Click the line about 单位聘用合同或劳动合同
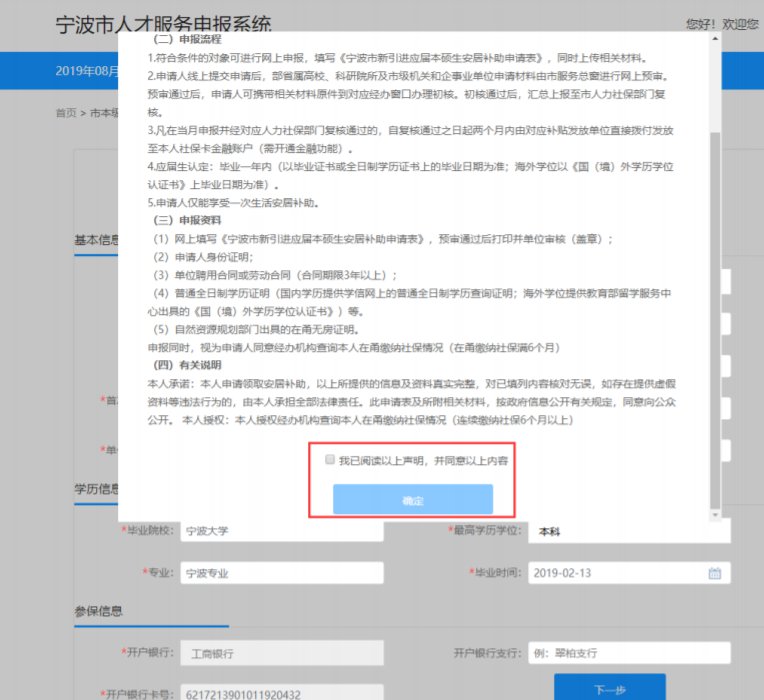764x700 pixels. (275, 275)
